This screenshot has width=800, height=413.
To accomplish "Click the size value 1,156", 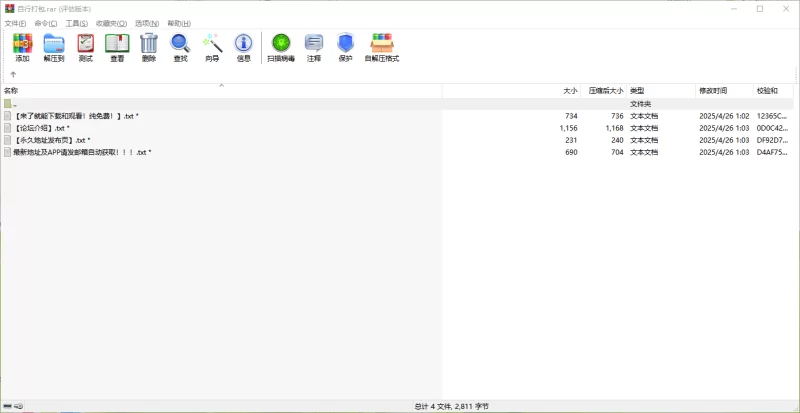I will click(568, 128).
